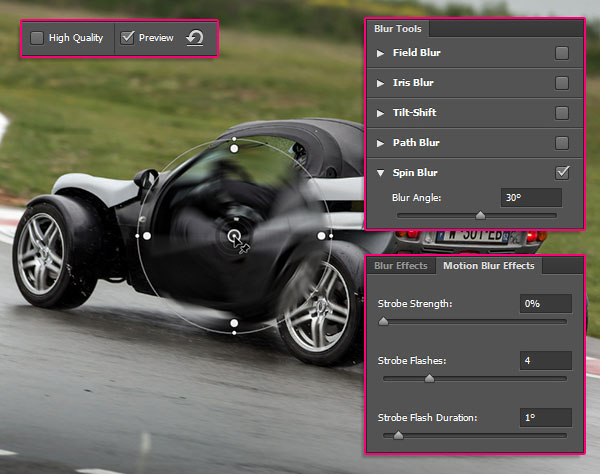
Task: Expand the Iris Blur section
Action: (x=380, y=83)
